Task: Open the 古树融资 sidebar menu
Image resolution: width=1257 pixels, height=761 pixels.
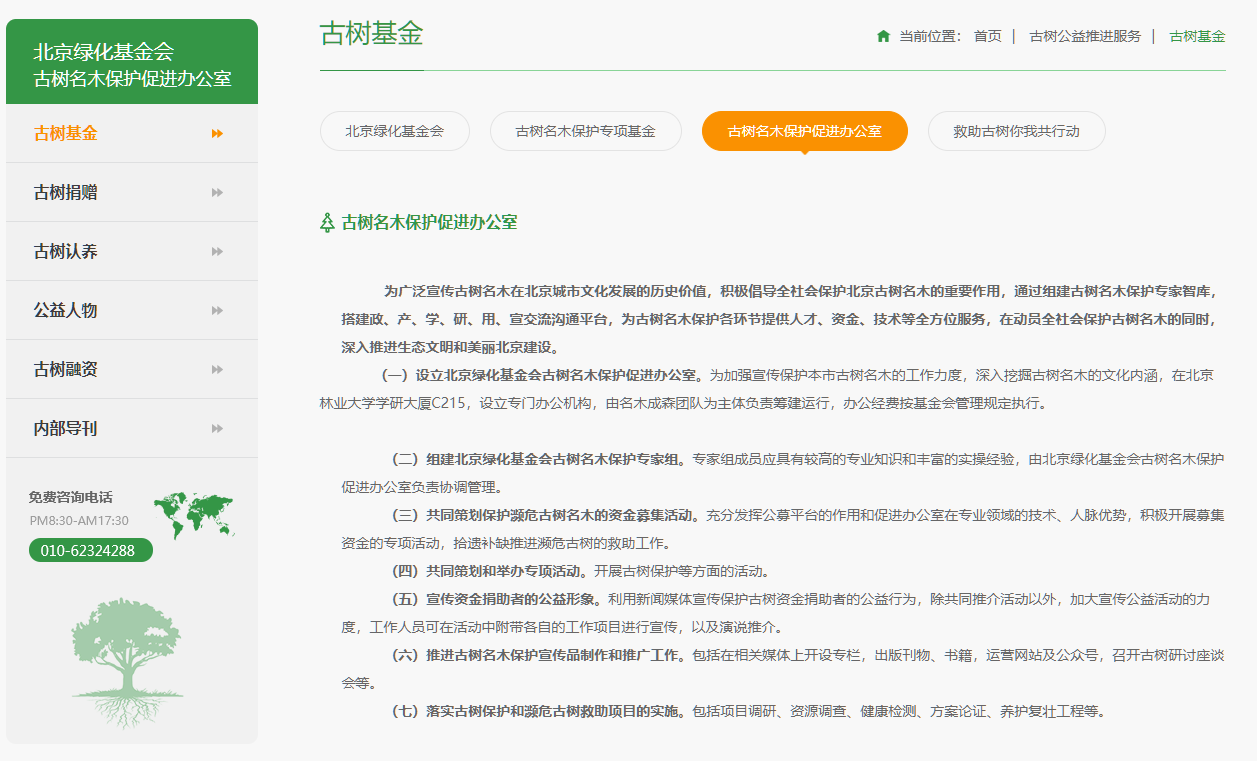Action: [132, 370]
